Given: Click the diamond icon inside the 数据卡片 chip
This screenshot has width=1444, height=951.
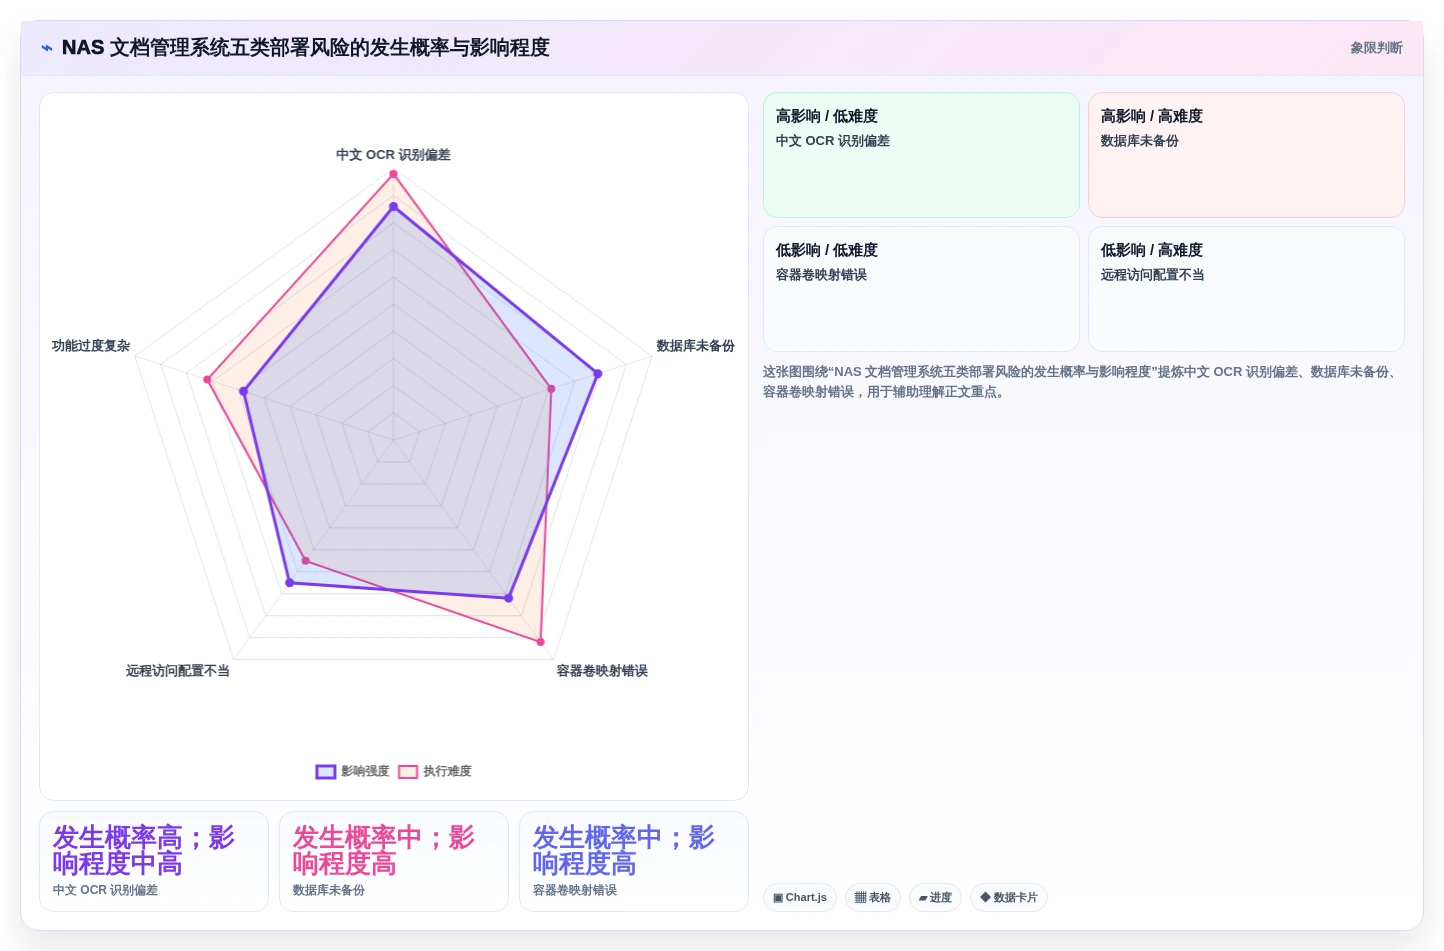Looking at the screenshot, I should pyautogui.click(x=985, y=897).
